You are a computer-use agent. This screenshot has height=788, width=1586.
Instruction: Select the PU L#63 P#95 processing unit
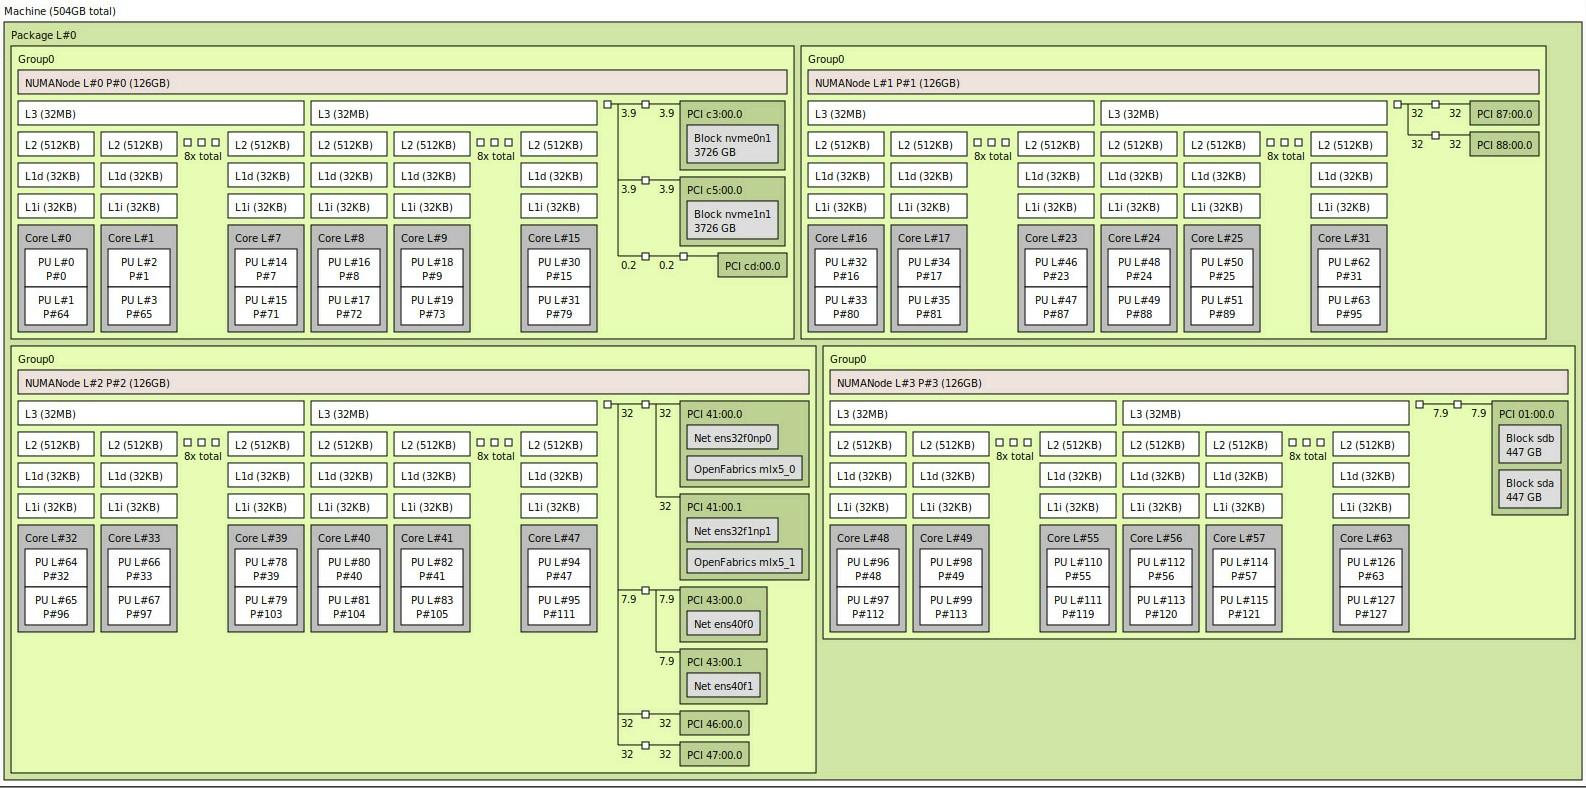point(1348,307)
